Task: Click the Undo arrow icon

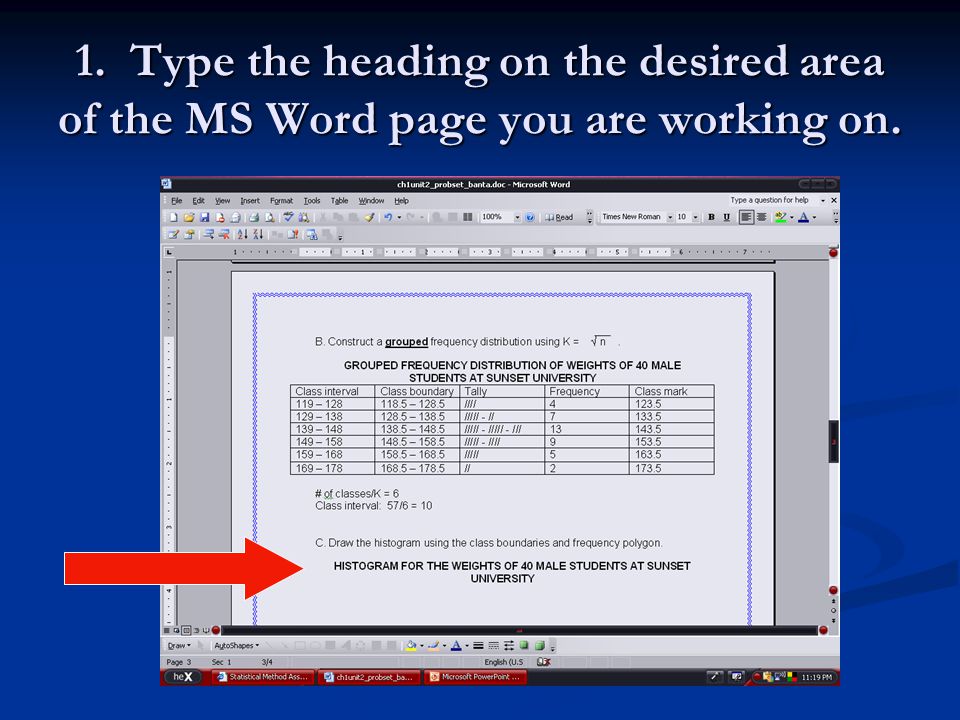Action: click(x=388, y=217)
